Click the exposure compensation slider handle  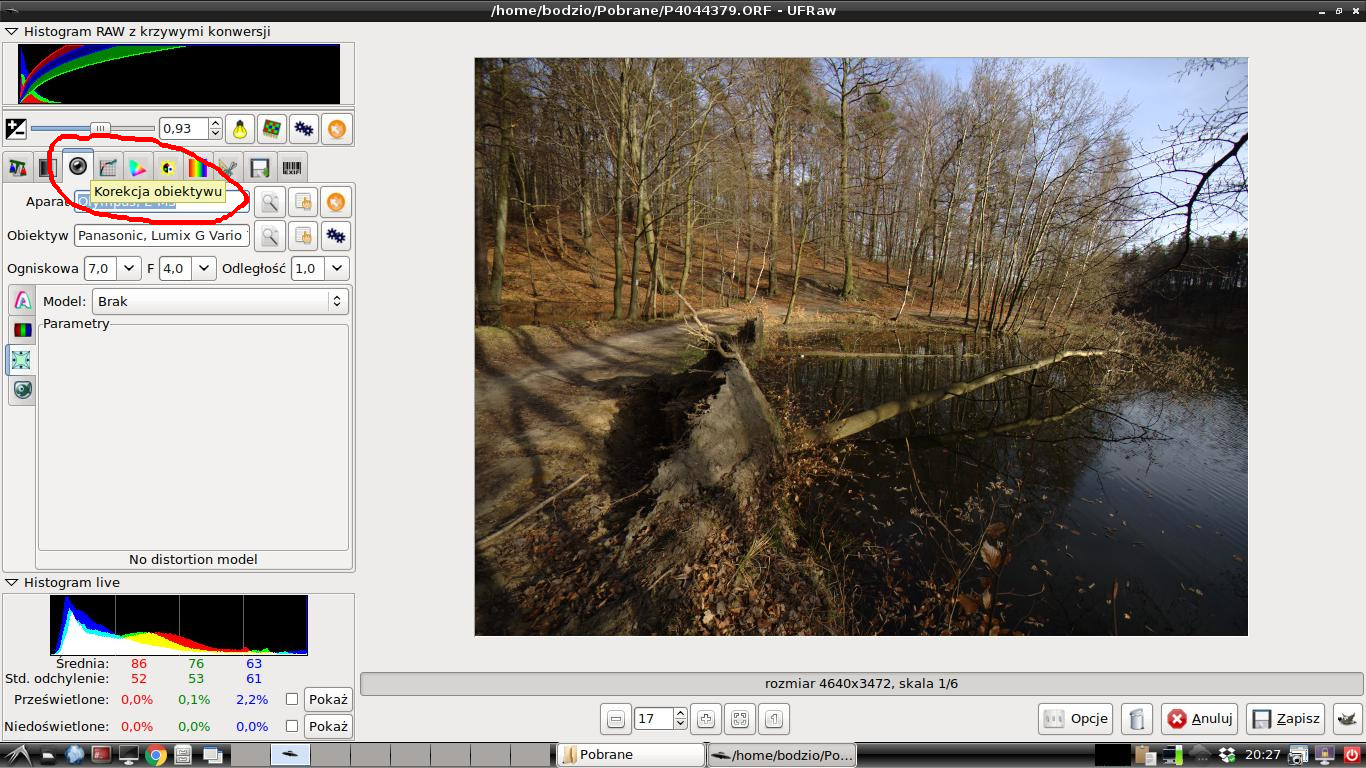tap(100, 128)
